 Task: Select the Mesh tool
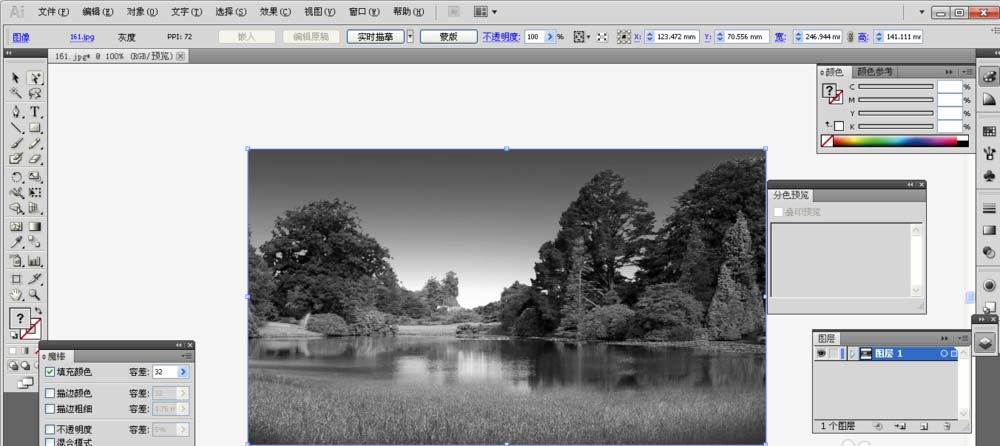pos(16,227)
